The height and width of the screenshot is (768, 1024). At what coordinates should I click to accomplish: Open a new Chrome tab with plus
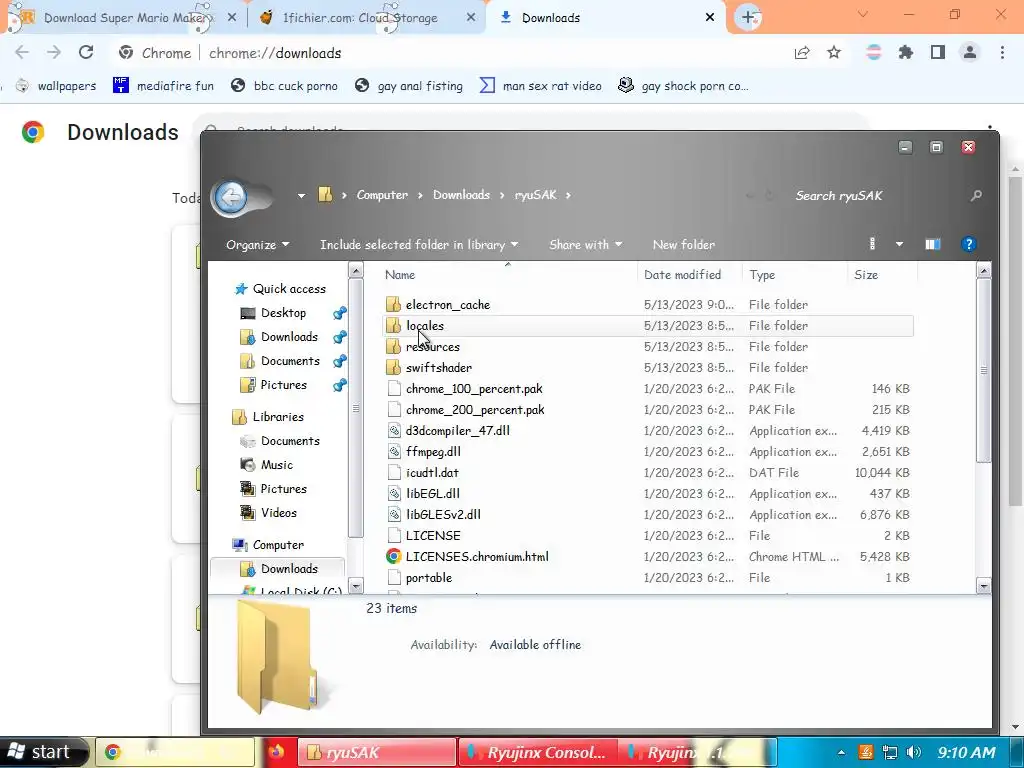[x=748, y=18]
